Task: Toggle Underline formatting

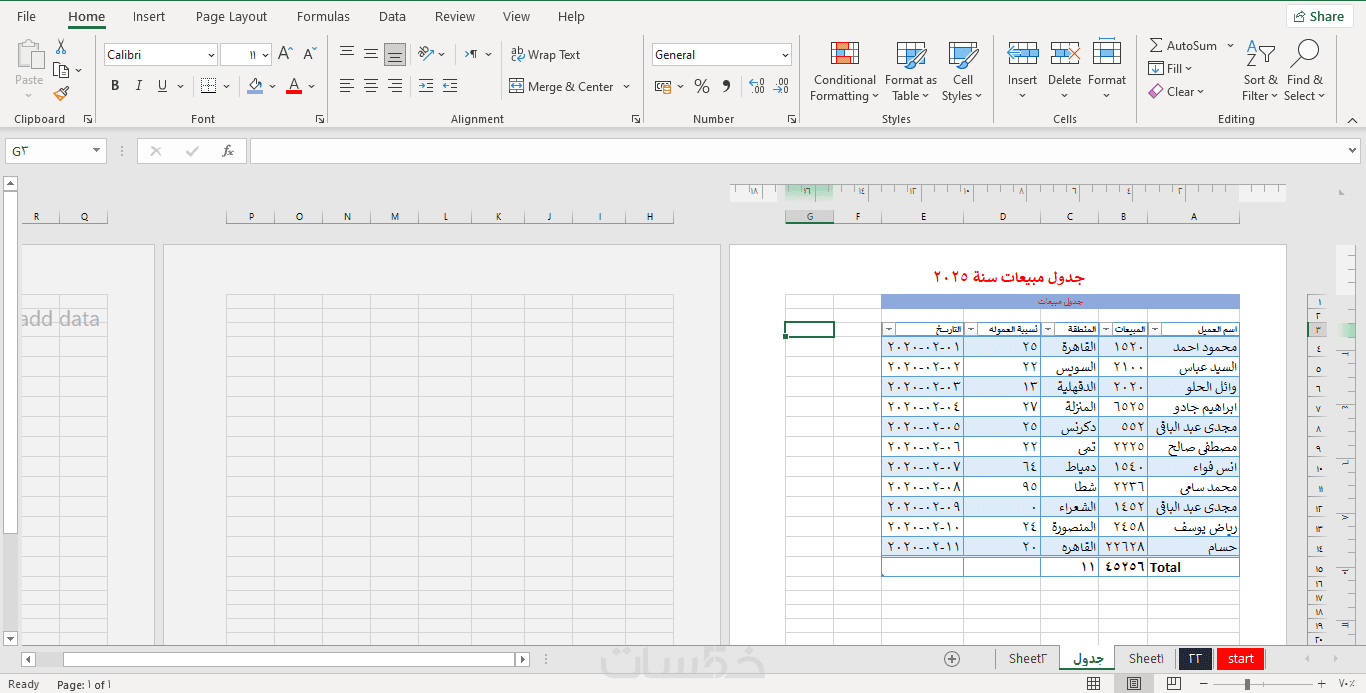Action: pyautogui.click(x=162, y=86)
